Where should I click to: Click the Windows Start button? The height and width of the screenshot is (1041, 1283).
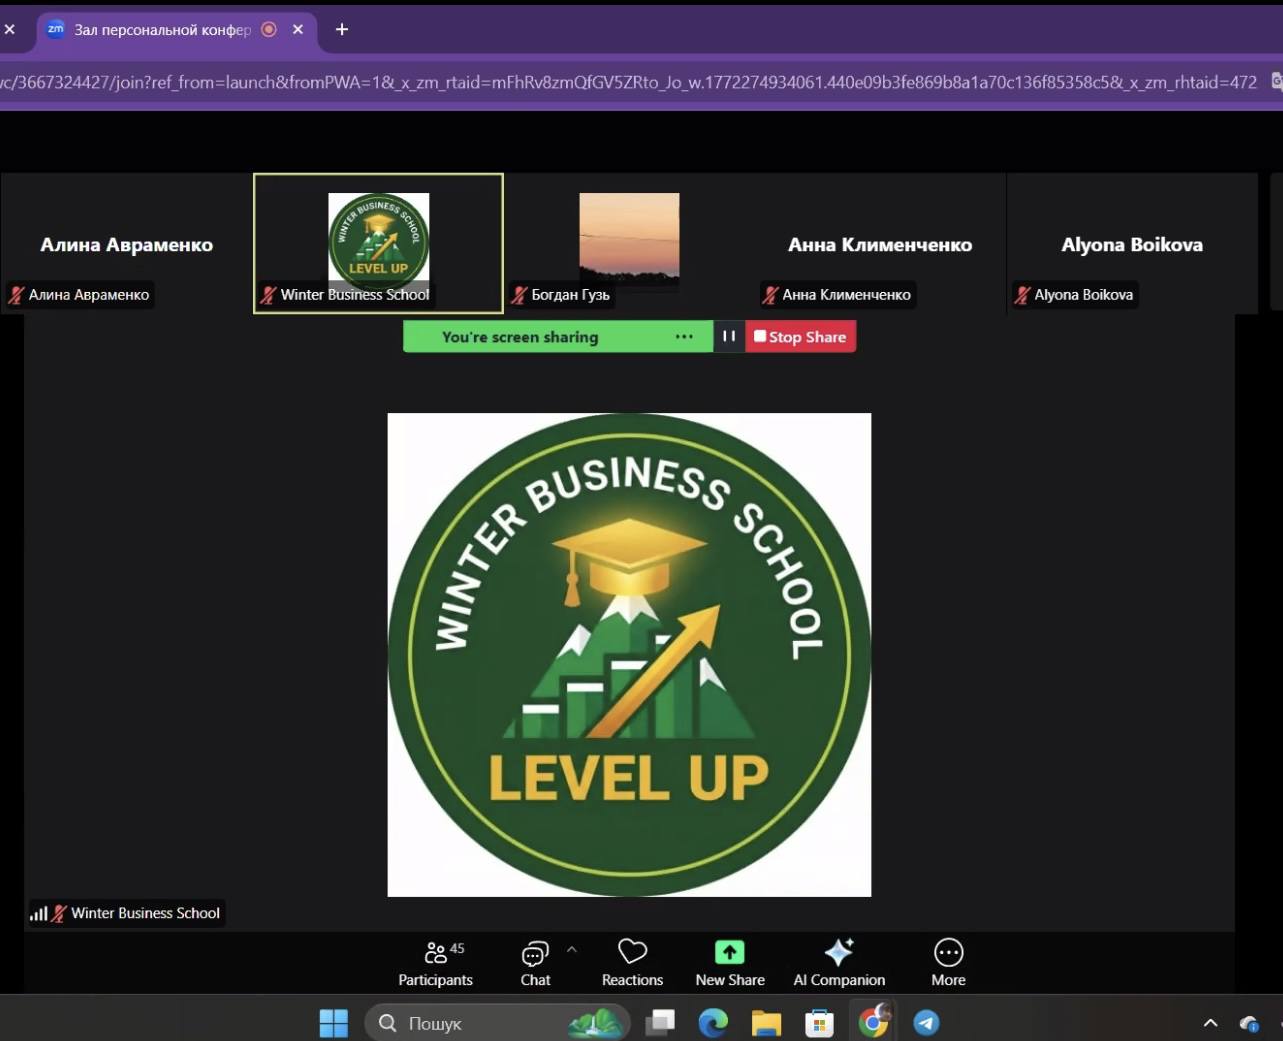point(333,1023)
